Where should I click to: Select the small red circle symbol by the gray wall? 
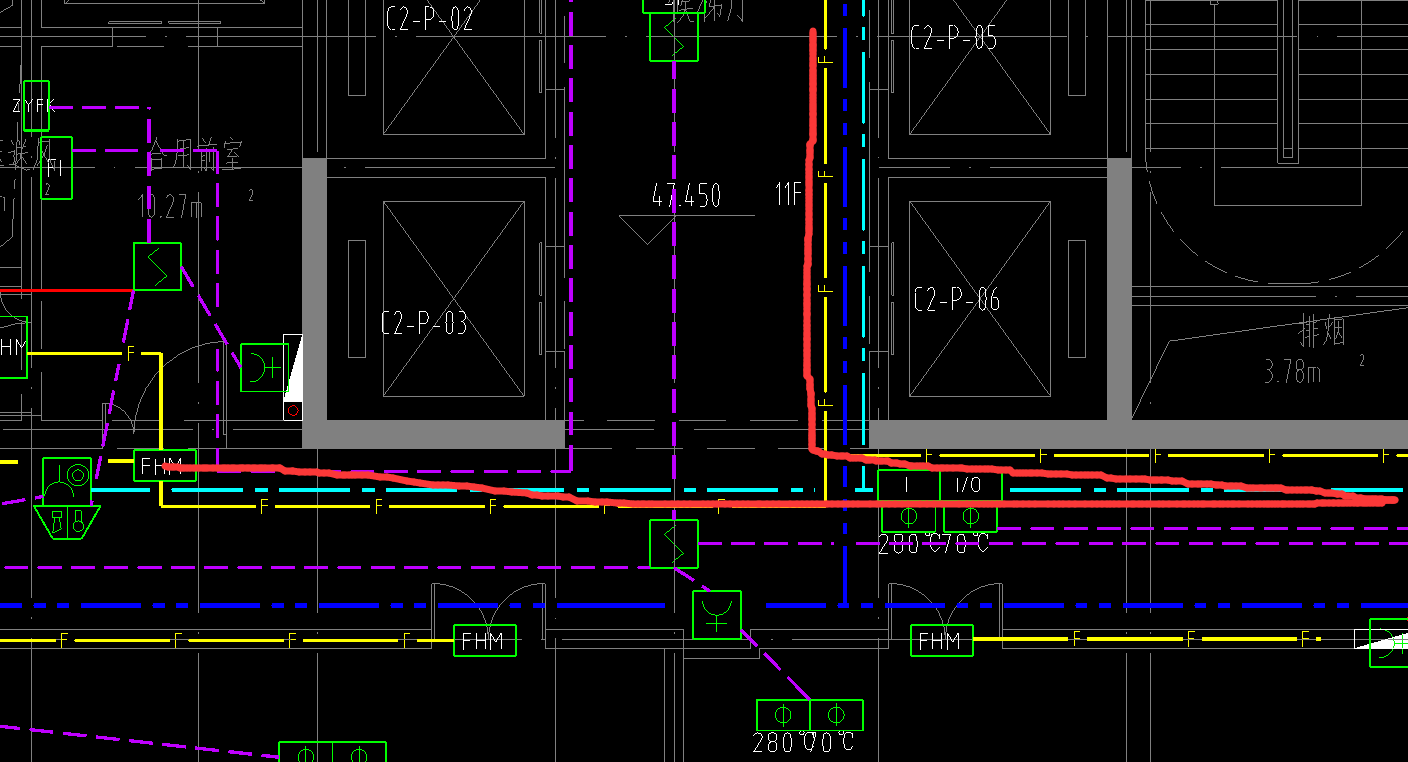click(293, 410)
